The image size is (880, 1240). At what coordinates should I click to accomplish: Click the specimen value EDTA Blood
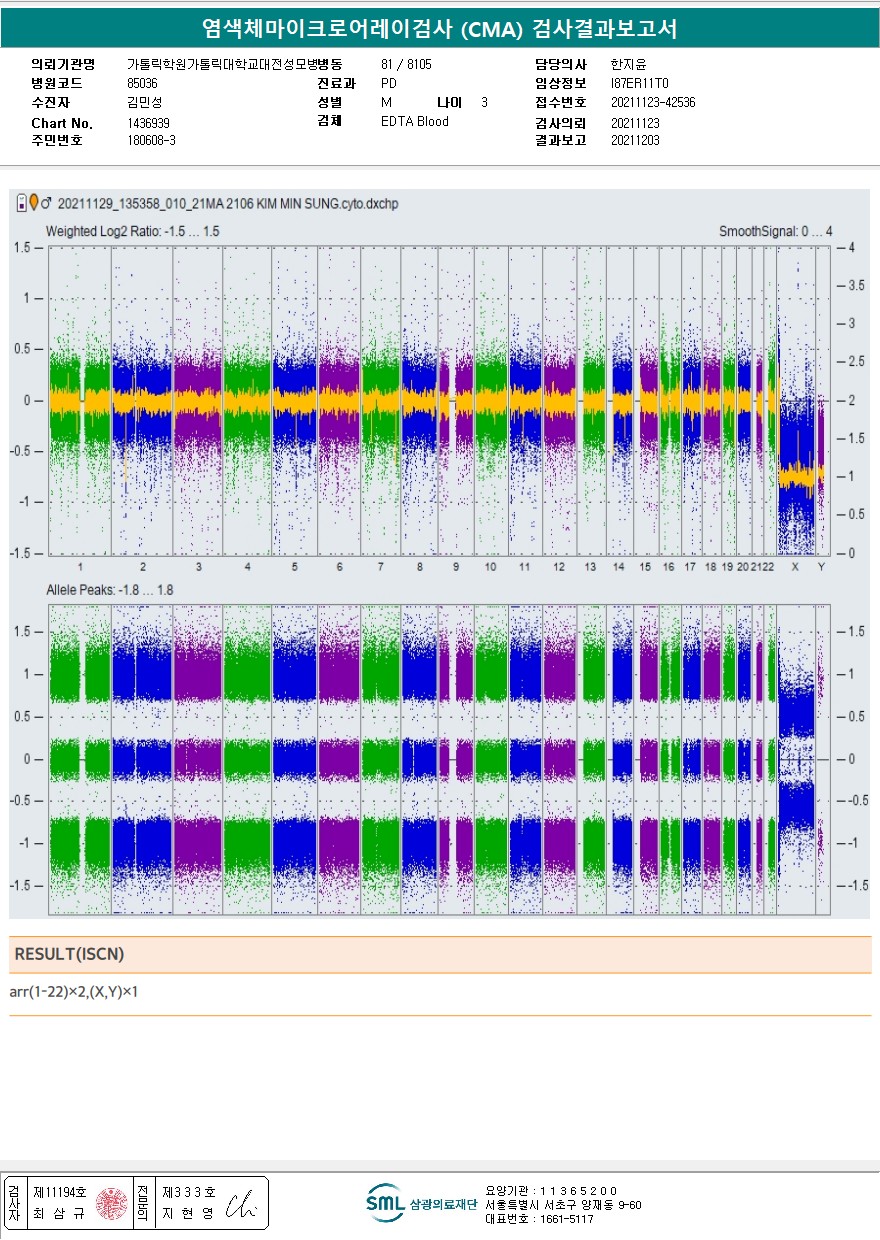(415, 122)
